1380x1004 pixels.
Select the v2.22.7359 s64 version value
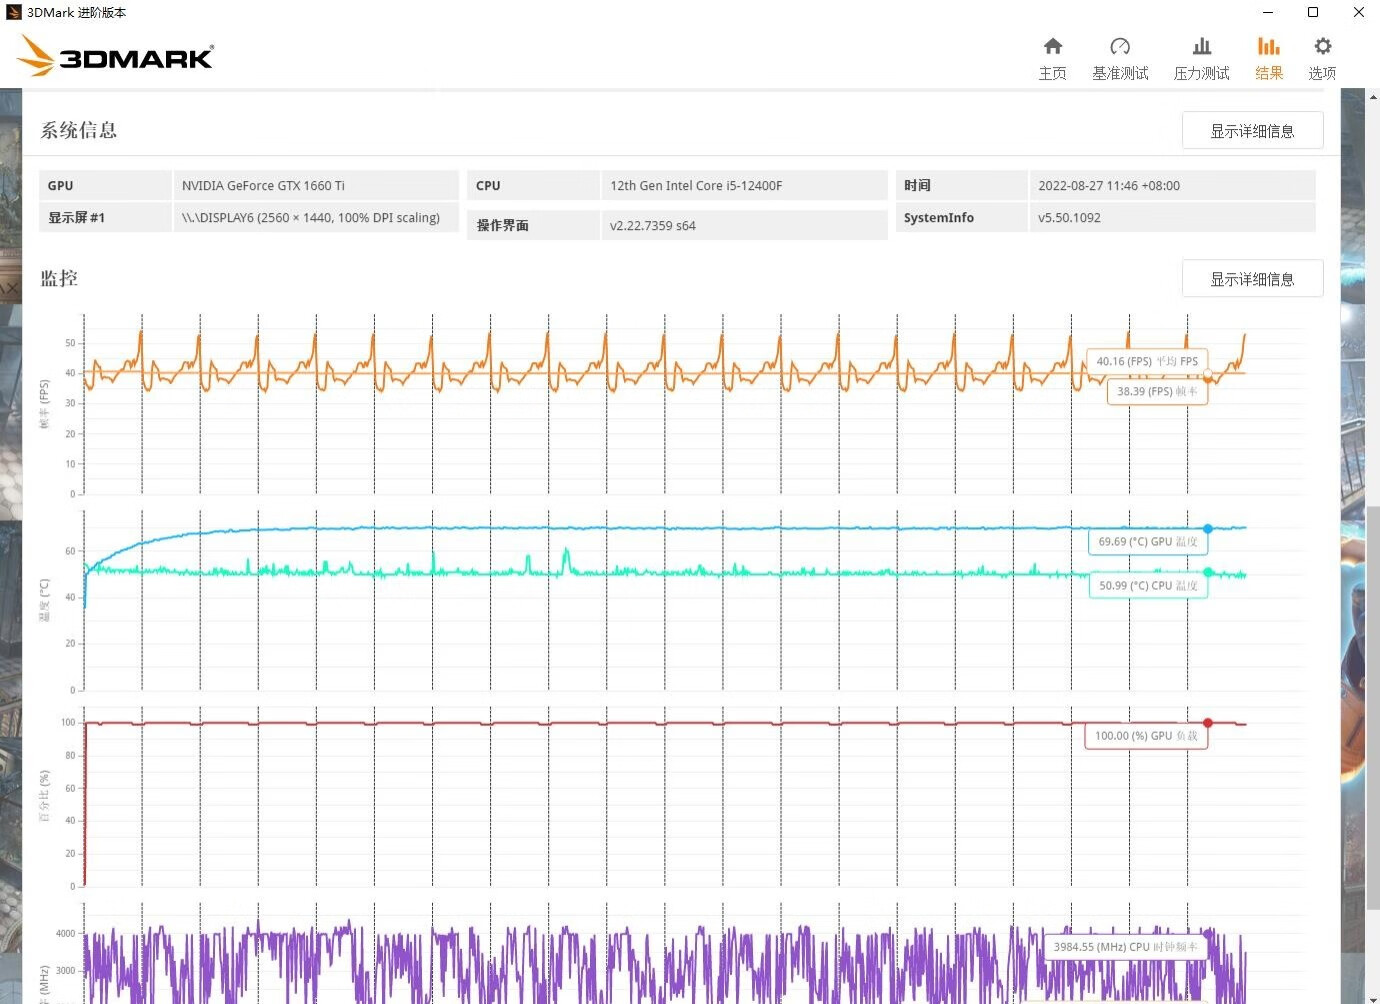click(x=653, y=226)
